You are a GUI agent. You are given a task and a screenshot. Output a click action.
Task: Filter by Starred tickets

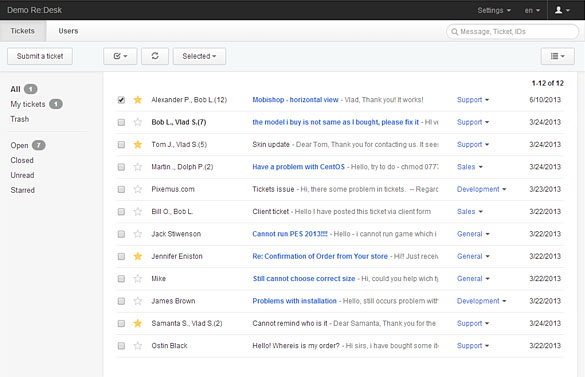(x=22, y=190)
